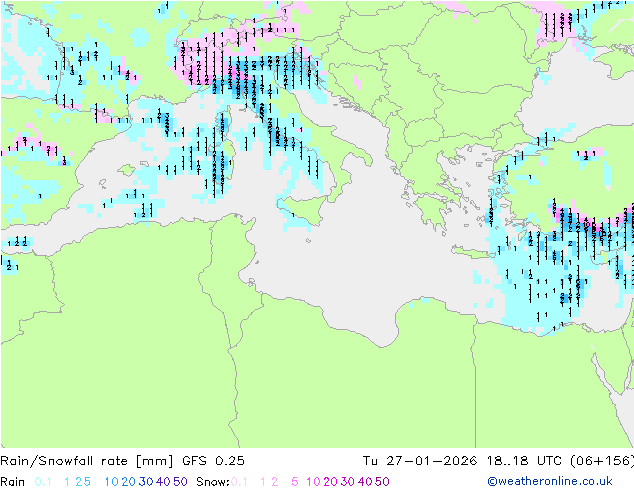Screen dimensions: 634x490
Task: Click the "18..18 UTC" time text
Action: coord(524,461)
